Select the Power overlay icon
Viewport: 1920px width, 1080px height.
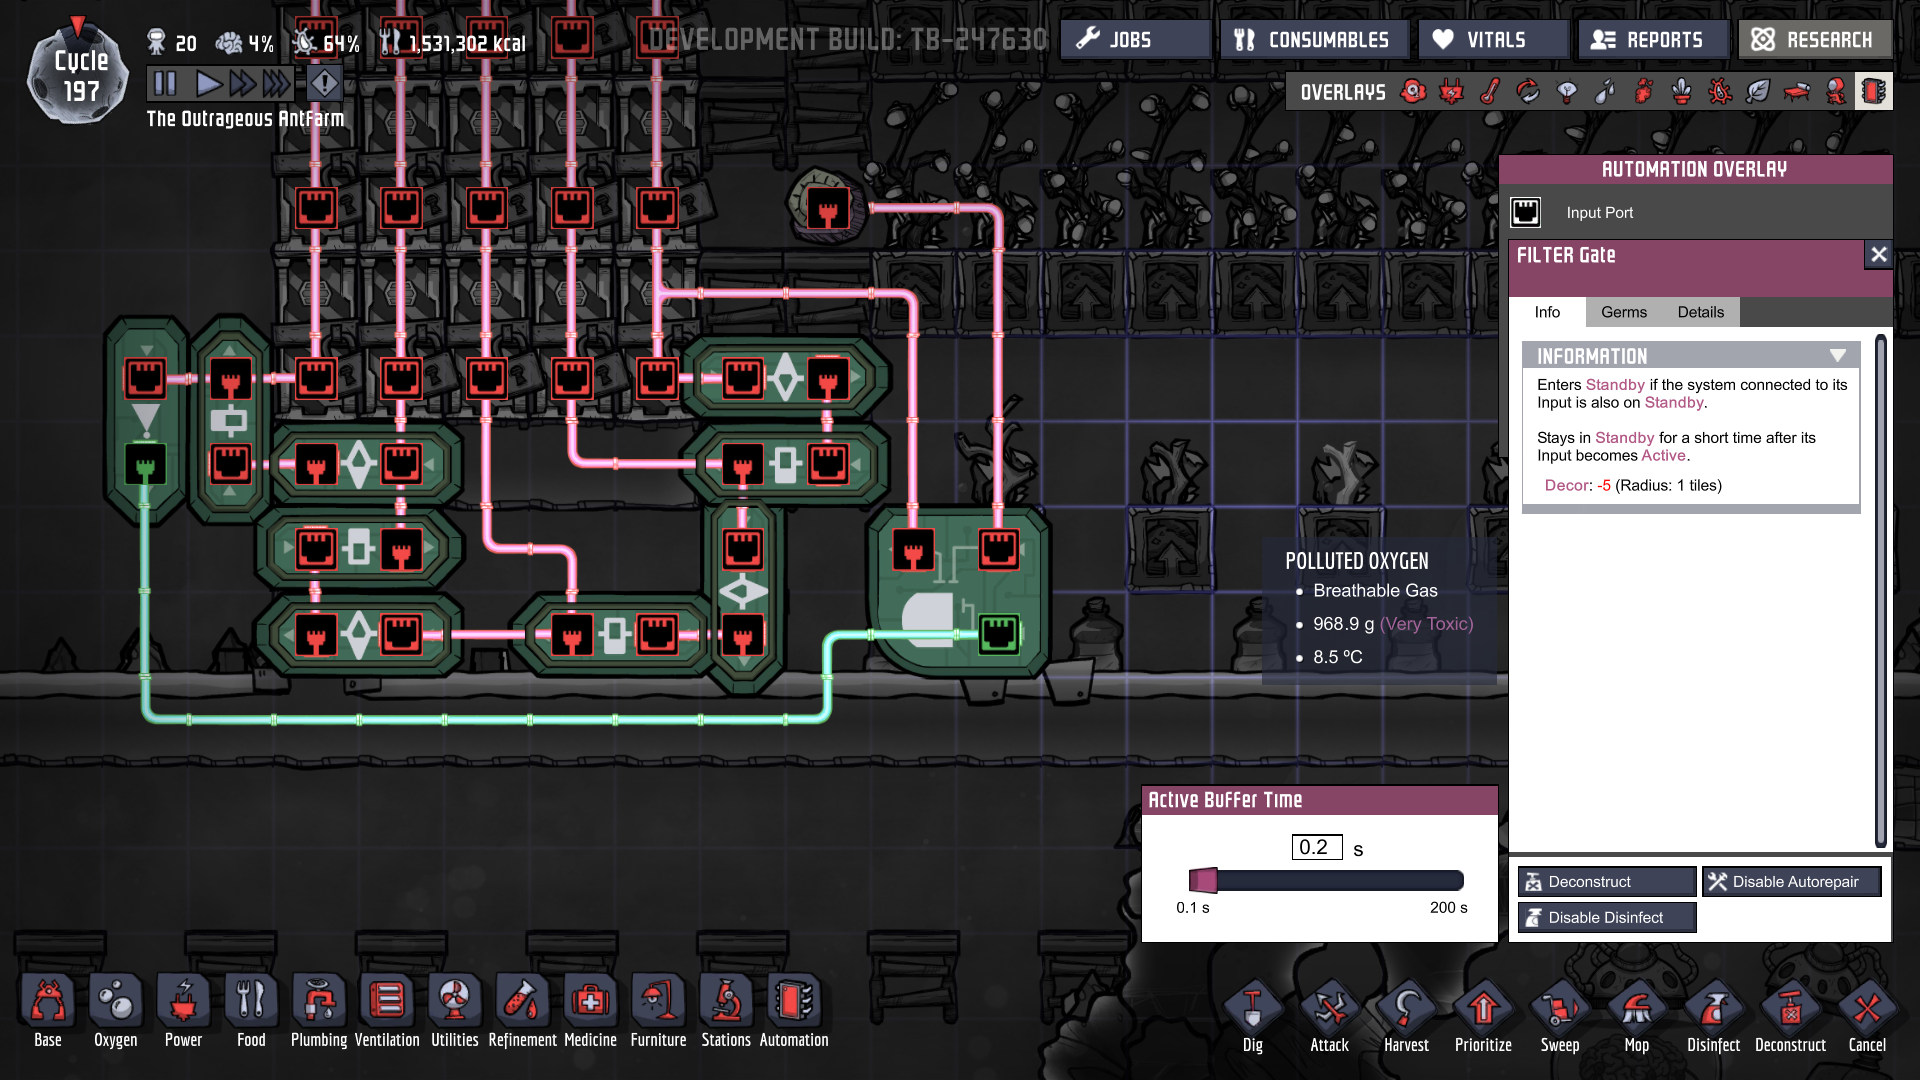tap(1451, 92)
